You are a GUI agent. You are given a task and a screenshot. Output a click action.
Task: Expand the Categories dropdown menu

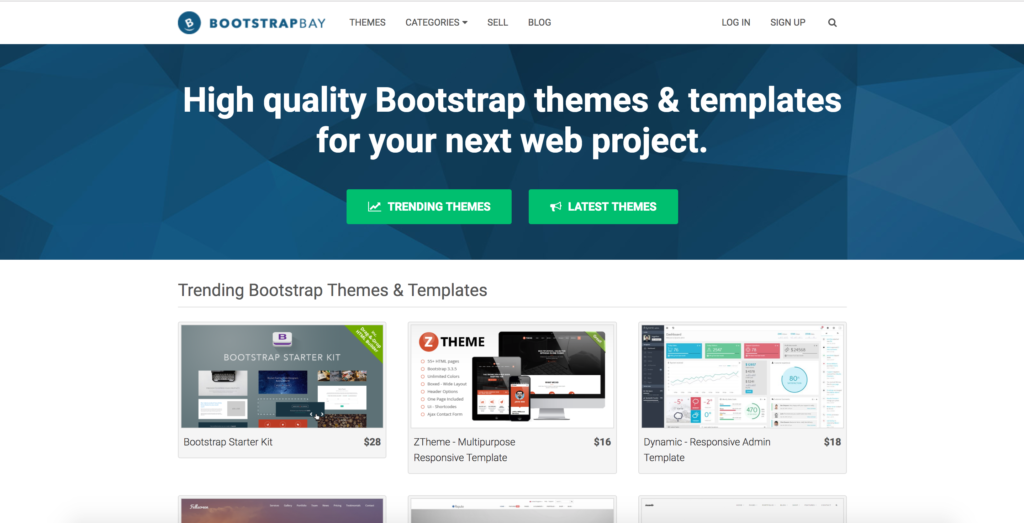(436, 22)
